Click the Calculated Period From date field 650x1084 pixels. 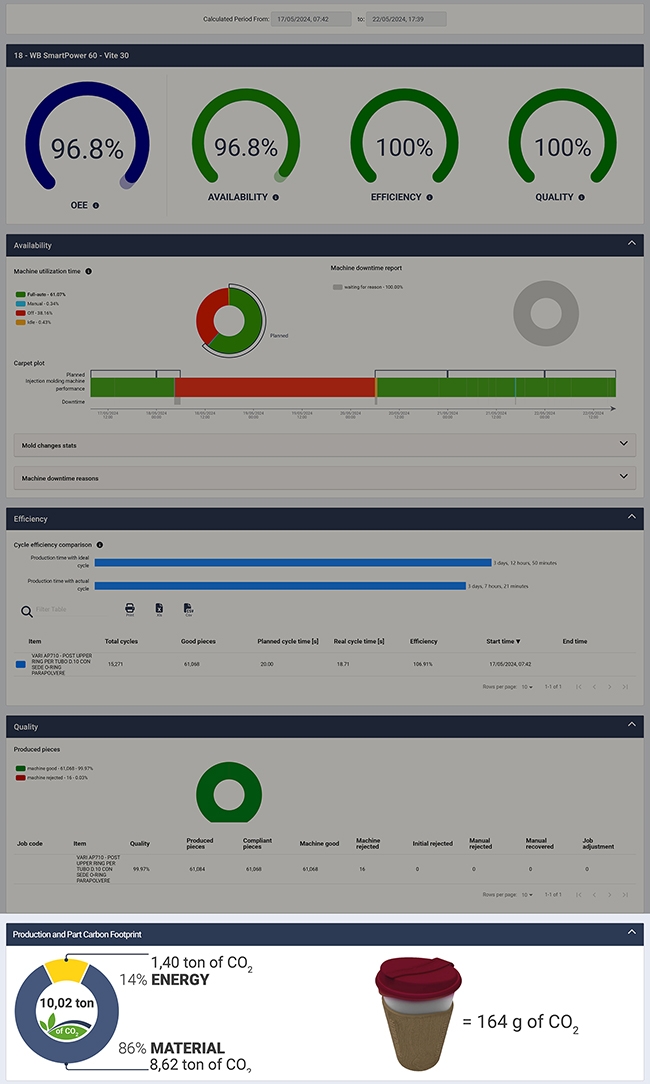click(x=309, y=19)
